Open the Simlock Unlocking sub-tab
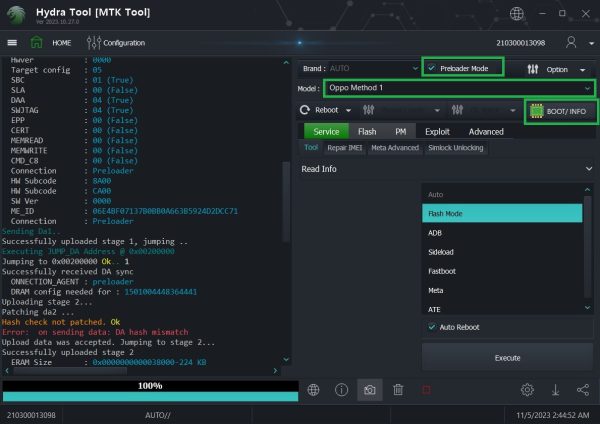600x424 pixels. point(455,148)
